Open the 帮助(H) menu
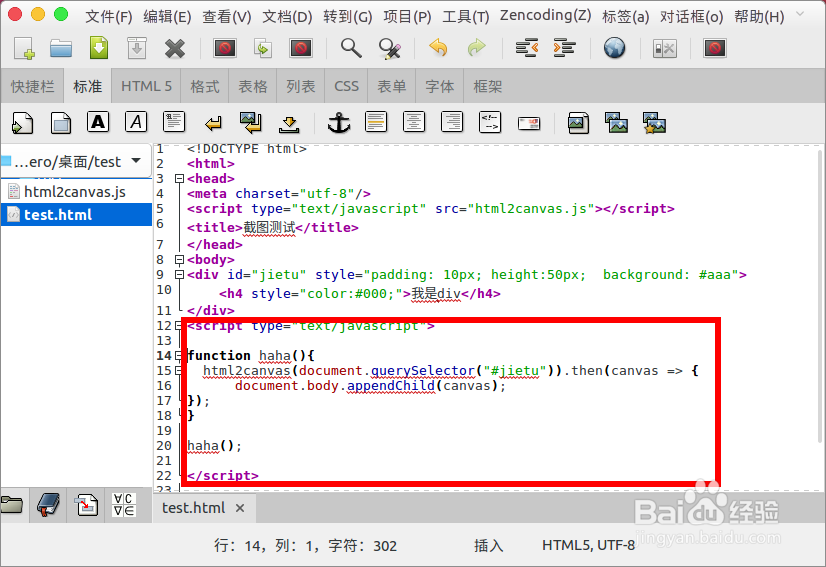Screen dimensions: 826x567 [759, 16]
